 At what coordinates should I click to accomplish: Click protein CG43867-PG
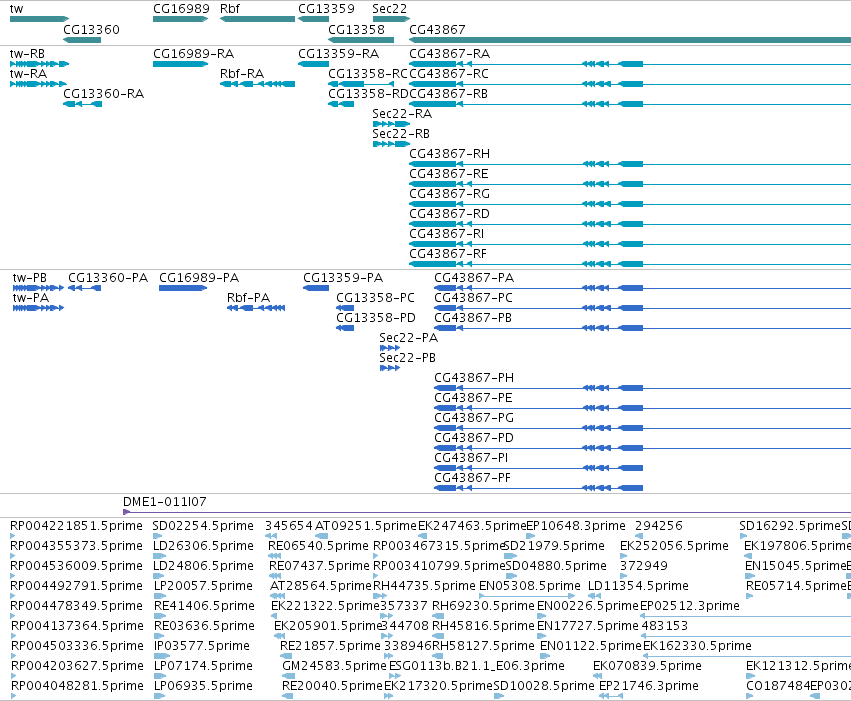tap(474, 418)
